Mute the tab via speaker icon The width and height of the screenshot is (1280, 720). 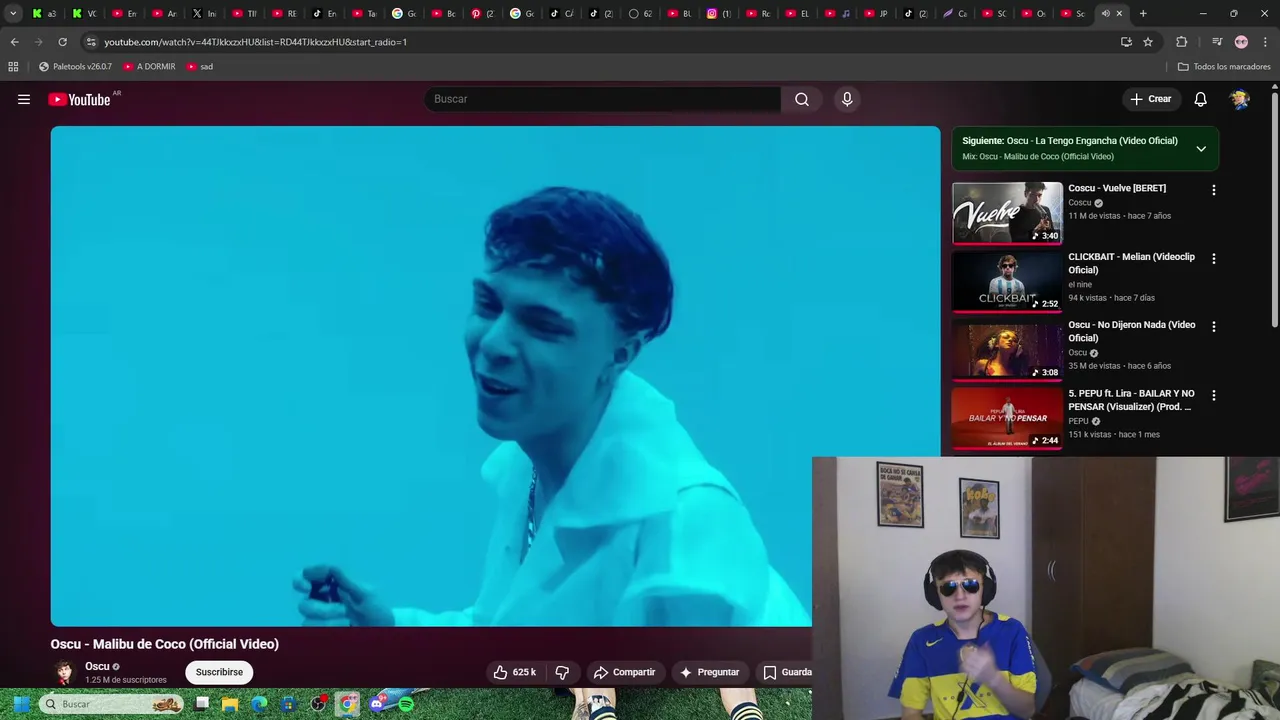click(x=1105, y=13)
